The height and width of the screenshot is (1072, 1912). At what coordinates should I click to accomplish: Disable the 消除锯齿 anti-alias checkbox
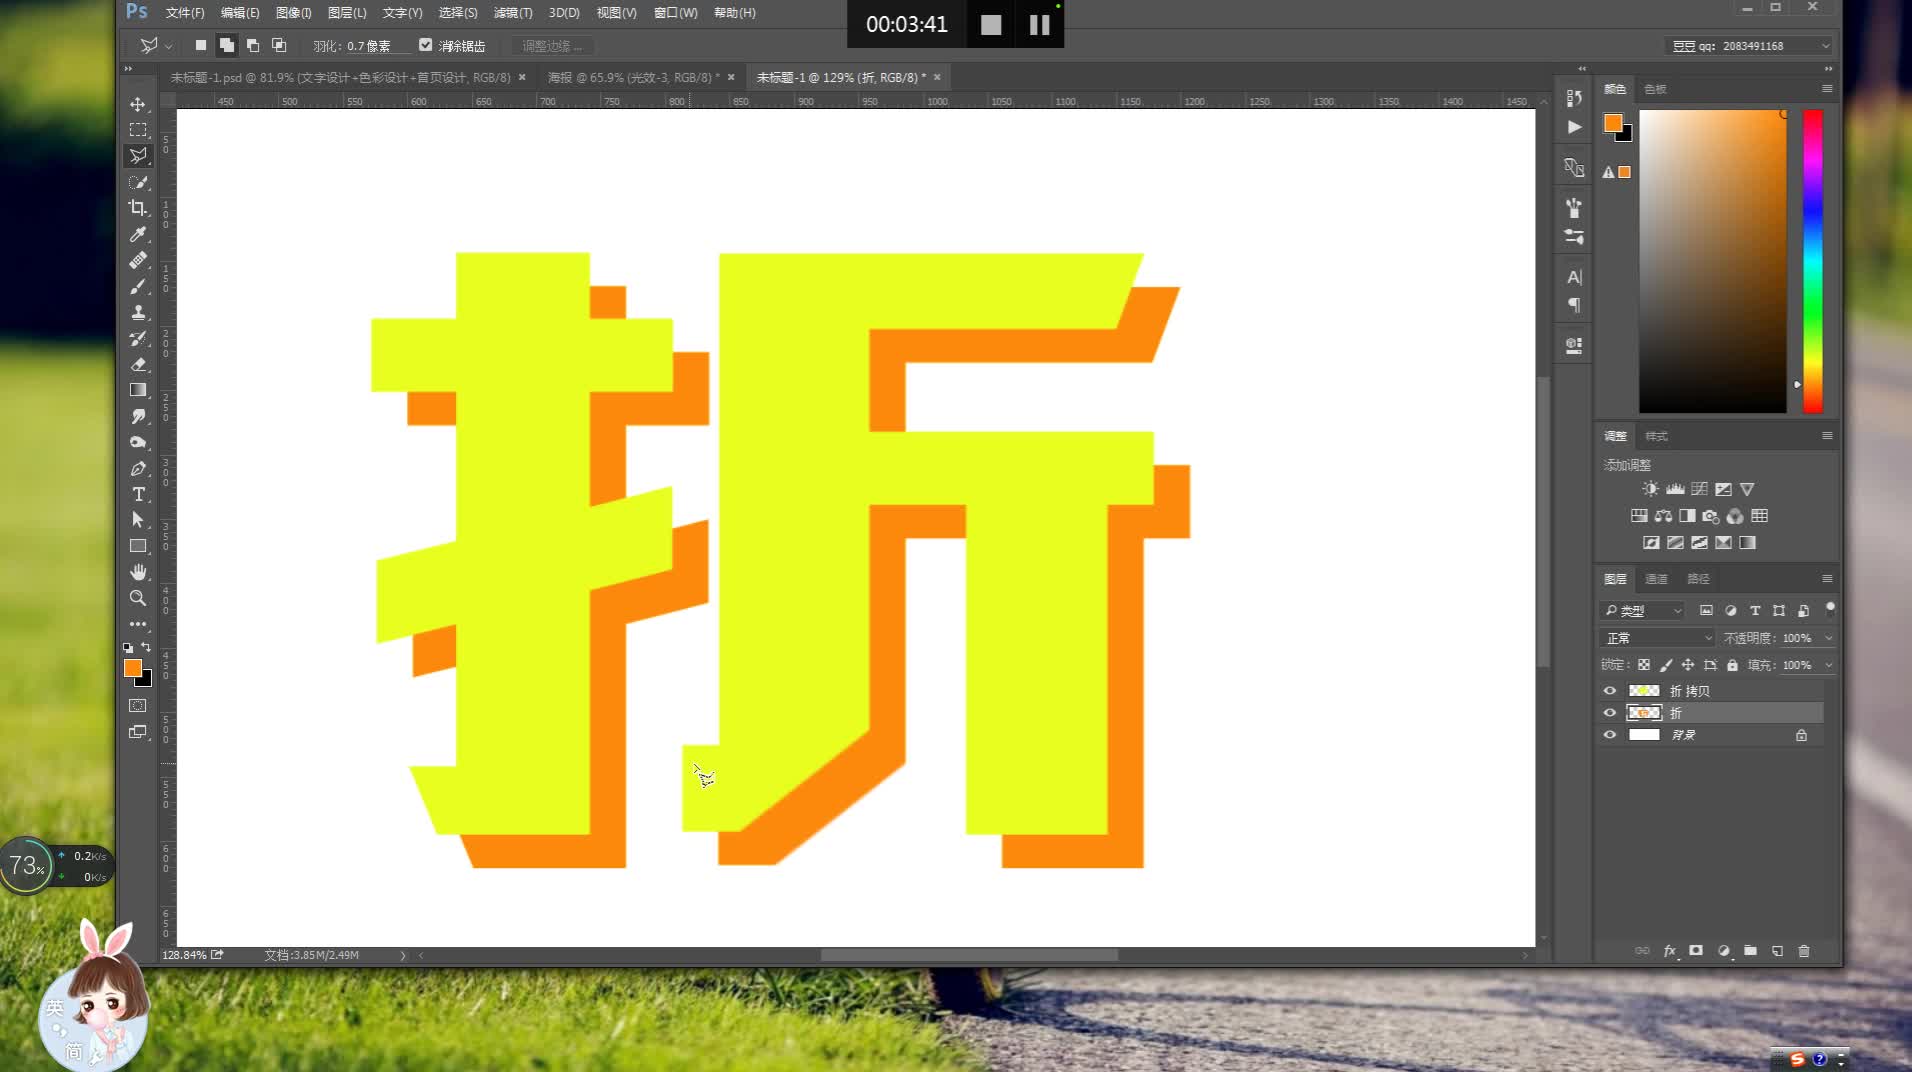tap(427, 45)
